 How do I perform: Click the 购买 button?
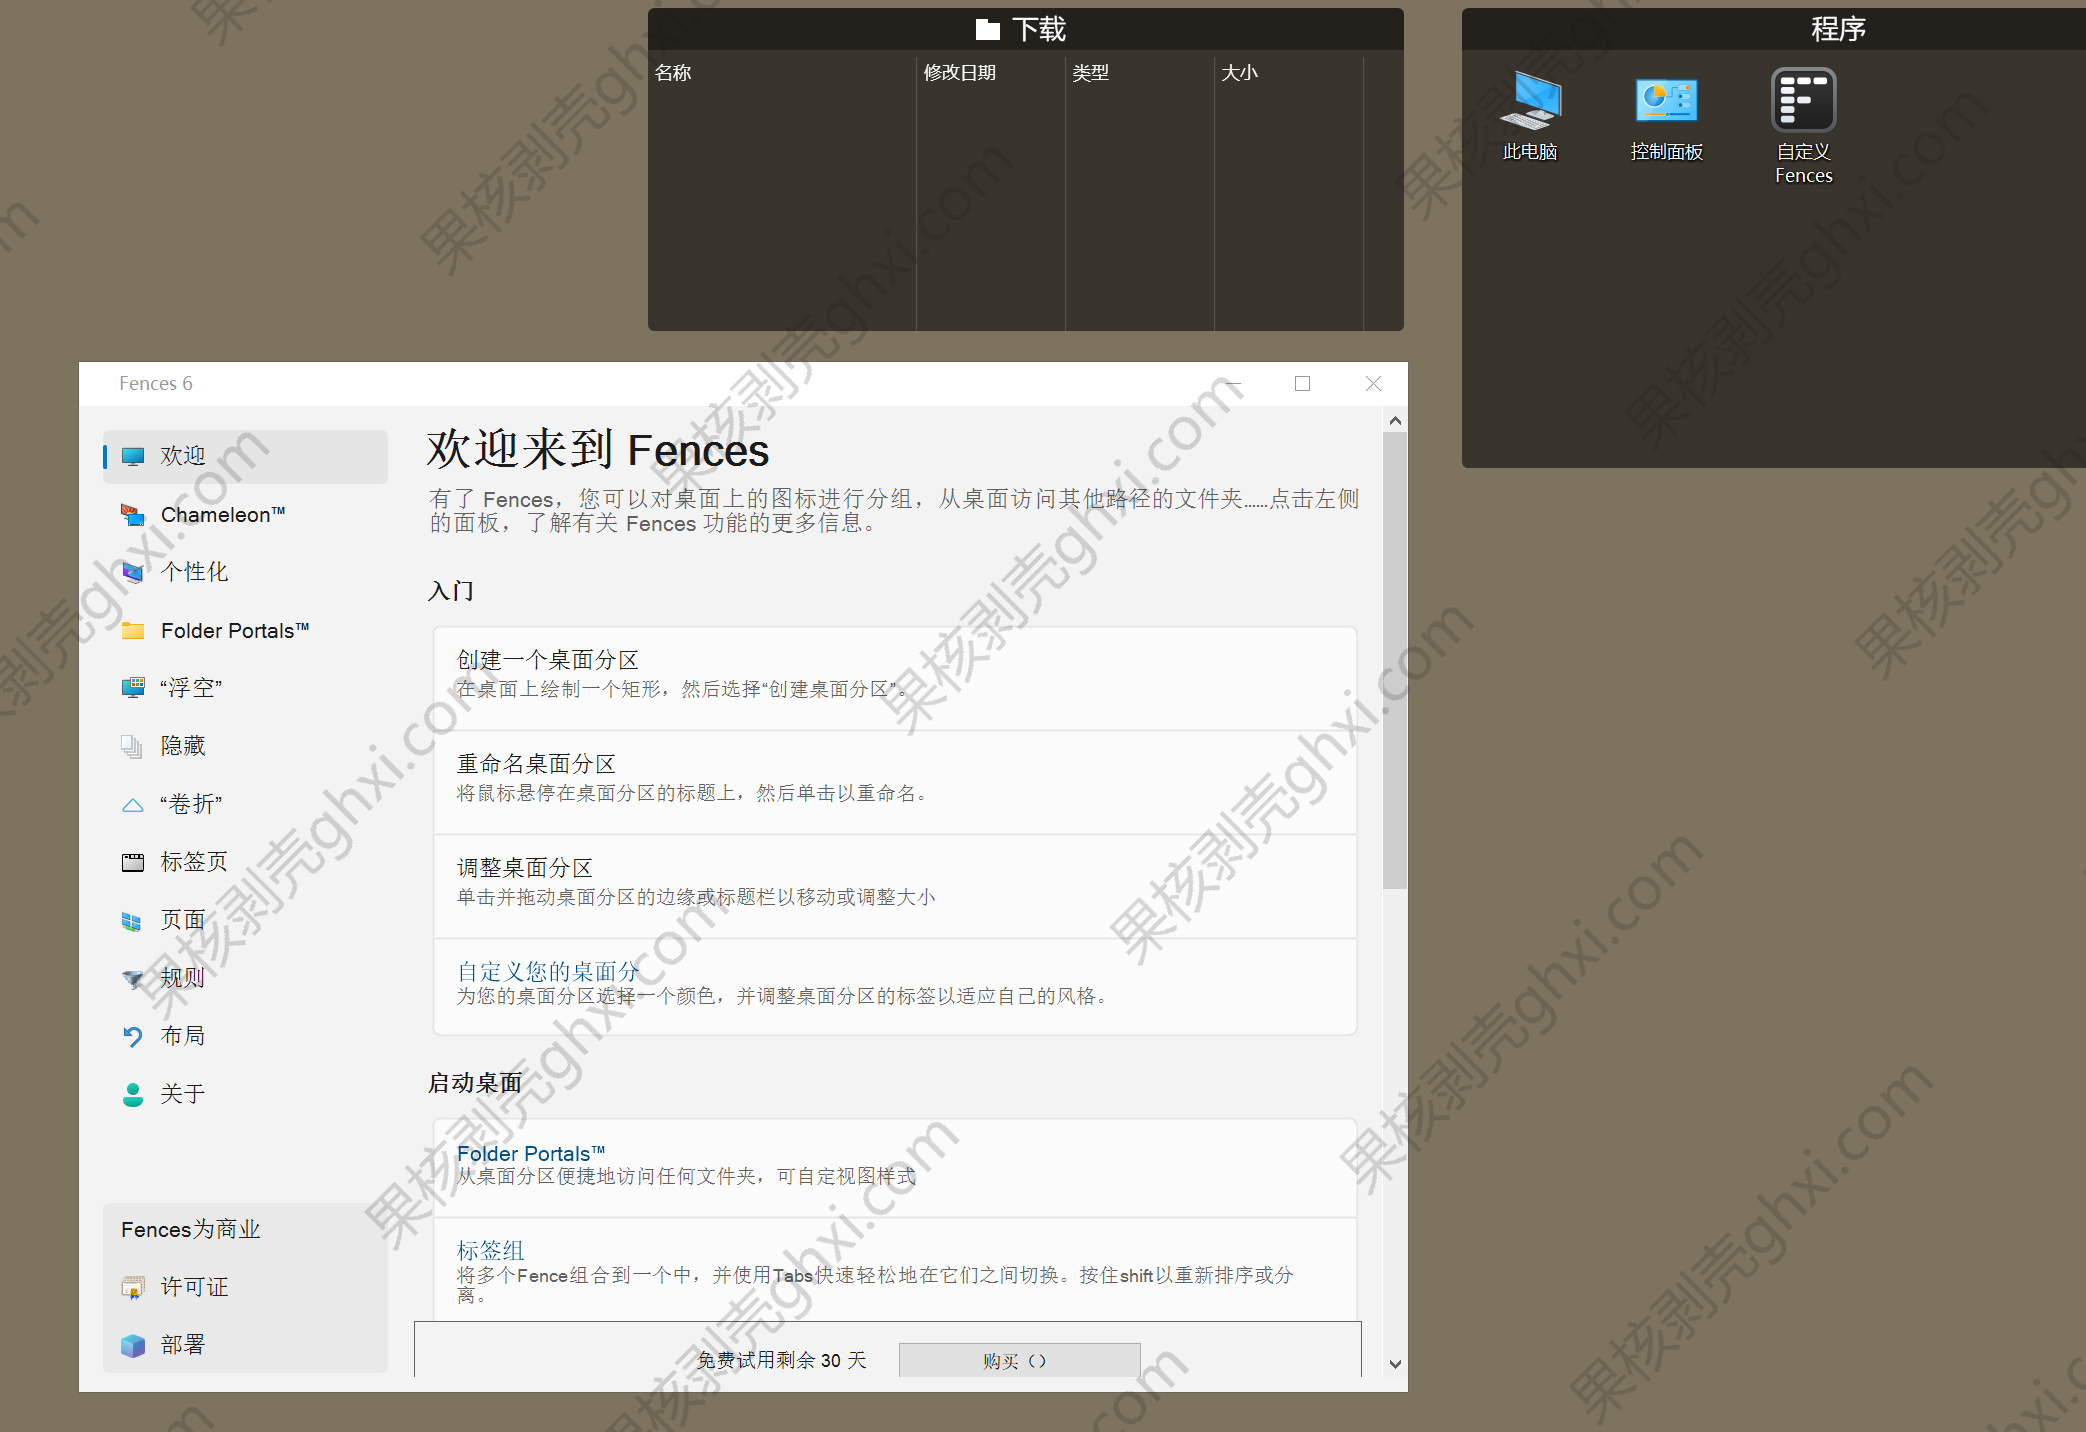click(x=1019, y=1360)
